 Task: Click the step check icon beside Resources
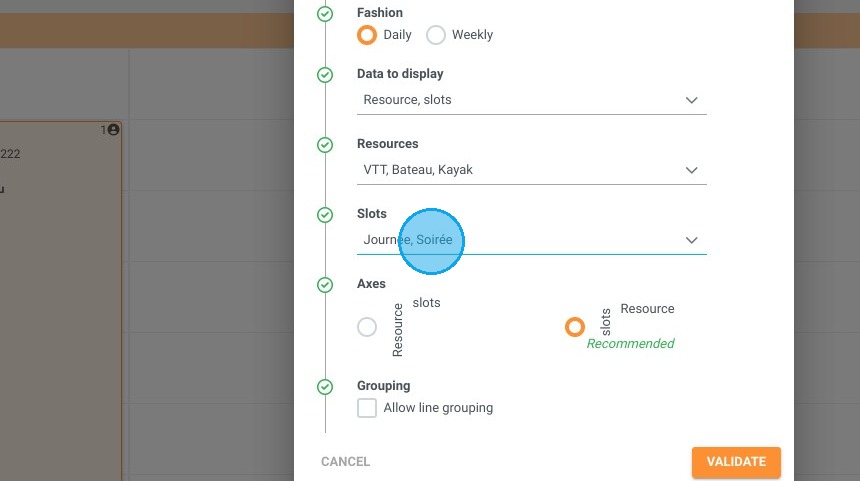pos(325,145)
